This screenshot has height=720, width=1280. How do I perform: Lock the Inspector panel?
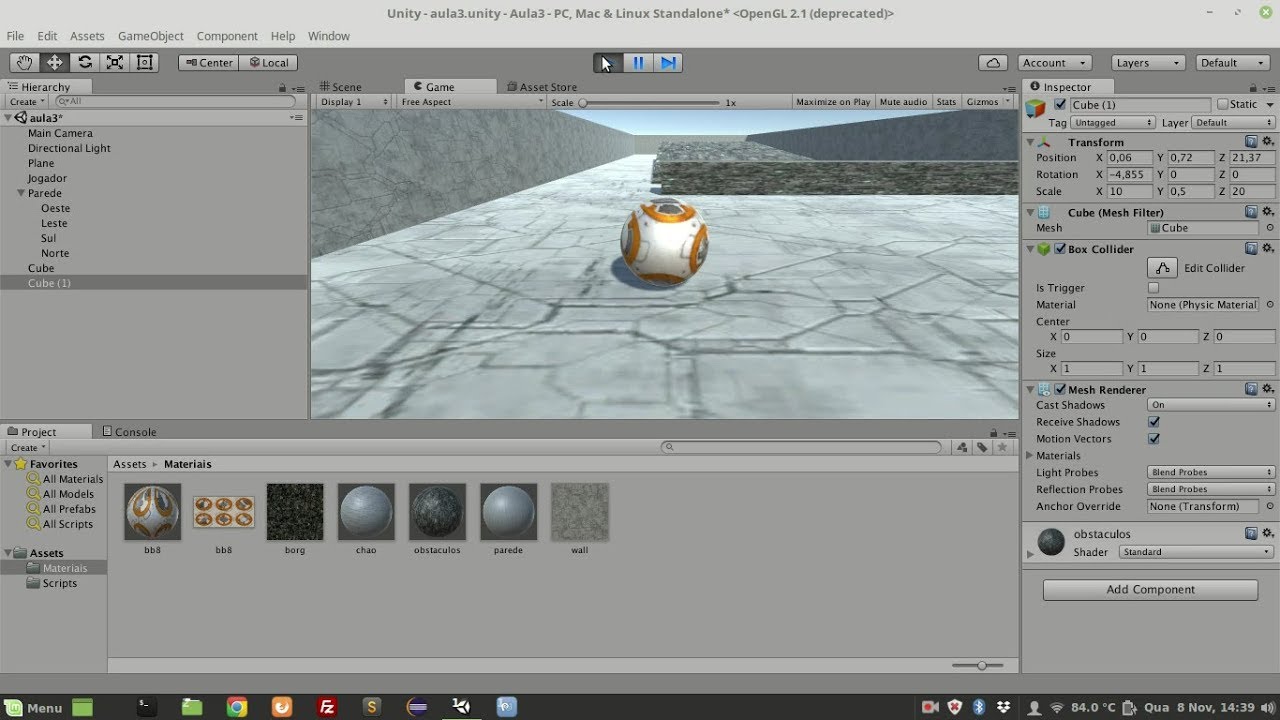tap(1253, 87)
